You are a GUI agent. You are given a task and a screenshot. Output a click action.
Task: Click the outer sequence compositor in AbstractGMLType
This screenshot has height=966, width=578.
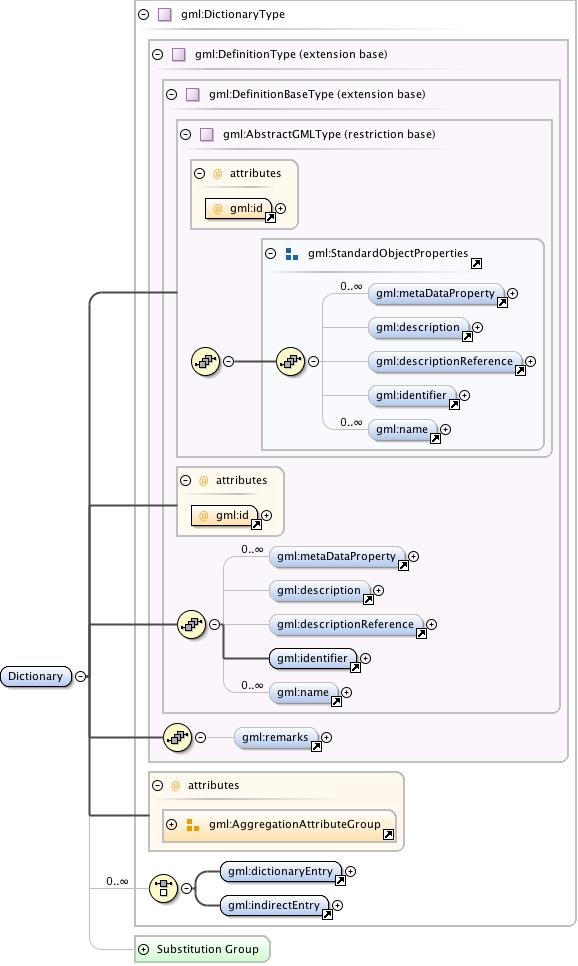206,362
